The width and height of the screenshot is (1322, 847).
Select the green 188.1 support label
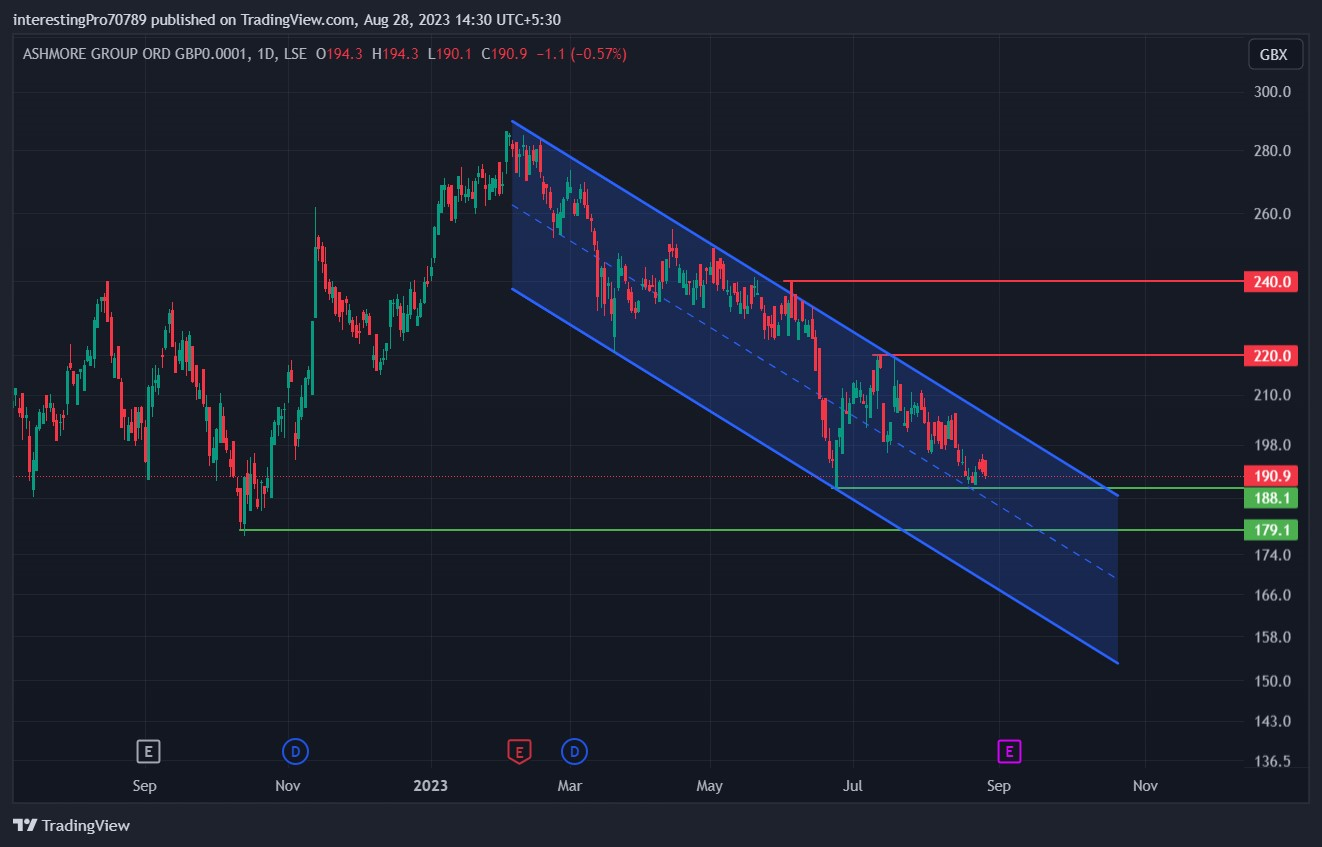1270,497
